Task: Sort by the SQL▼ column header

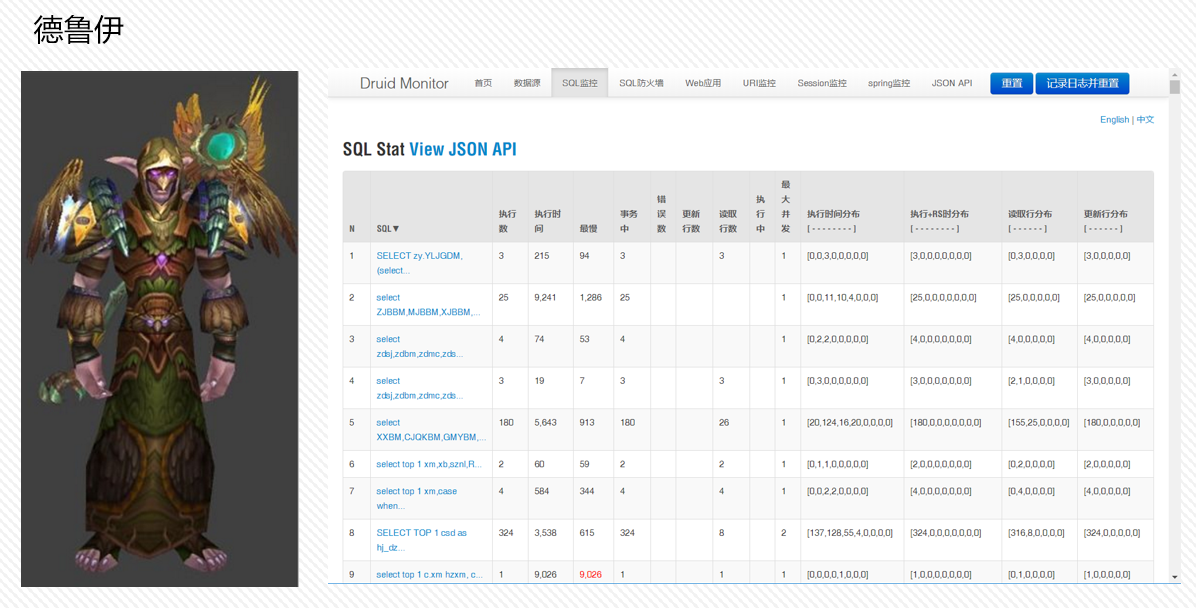Action: point(388,229)
